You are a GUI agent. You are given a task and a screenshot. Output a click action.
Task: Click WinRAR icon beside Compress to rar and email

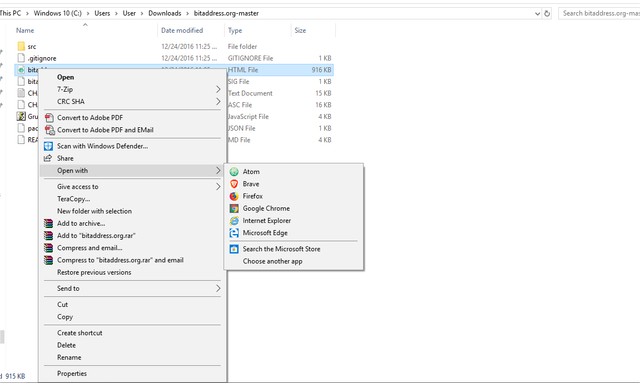point(49,260)
